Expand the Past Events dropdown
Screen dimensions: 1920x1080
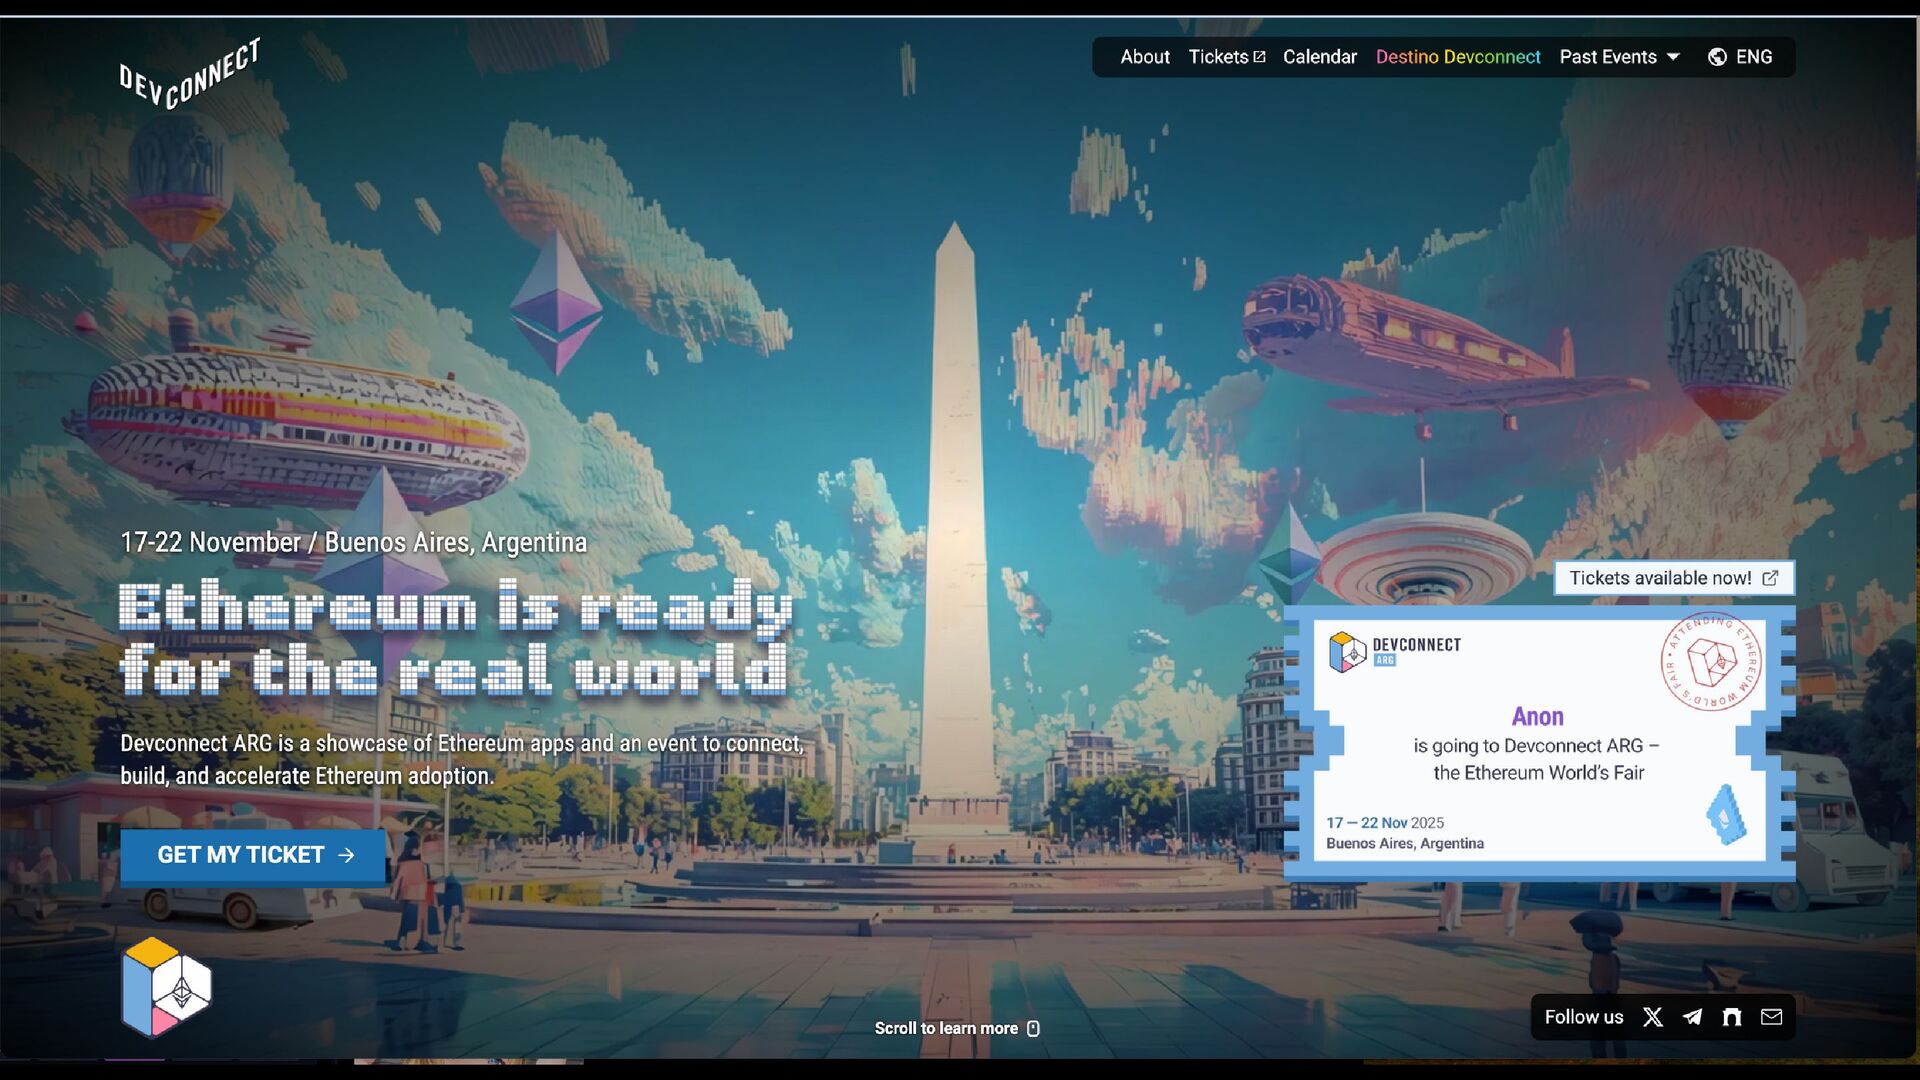click(1619, 57)
